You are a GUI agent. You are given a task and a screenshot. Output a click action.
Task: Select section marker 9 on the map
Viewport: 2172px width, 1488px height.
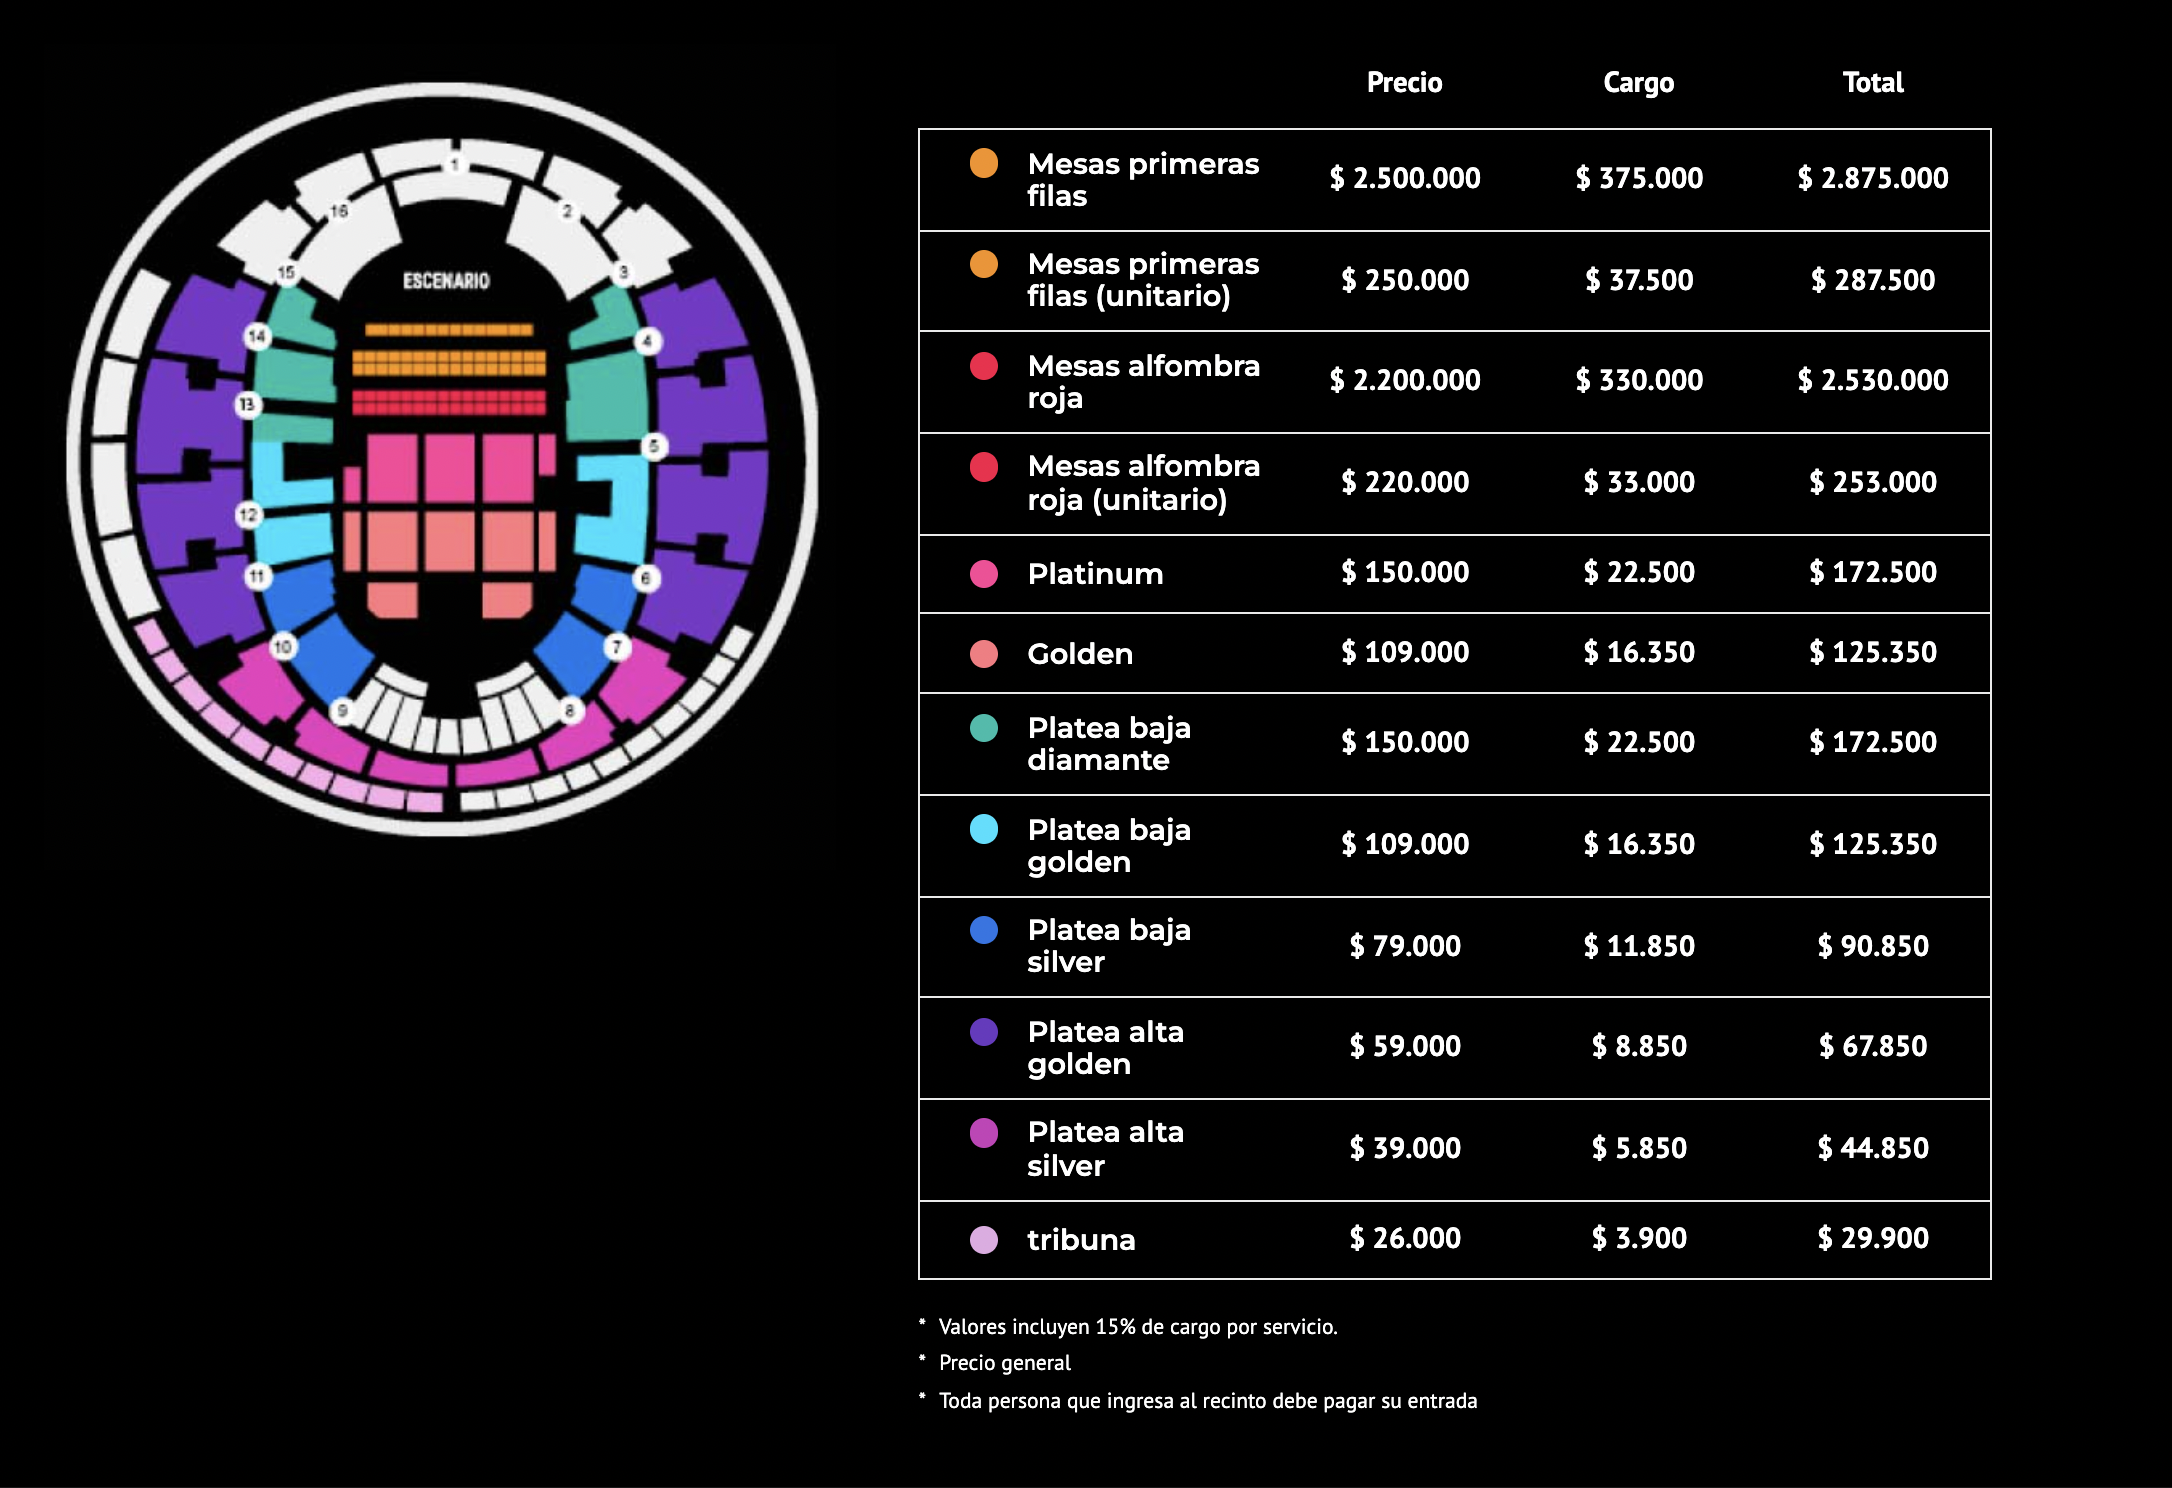(x=342, y=711)
